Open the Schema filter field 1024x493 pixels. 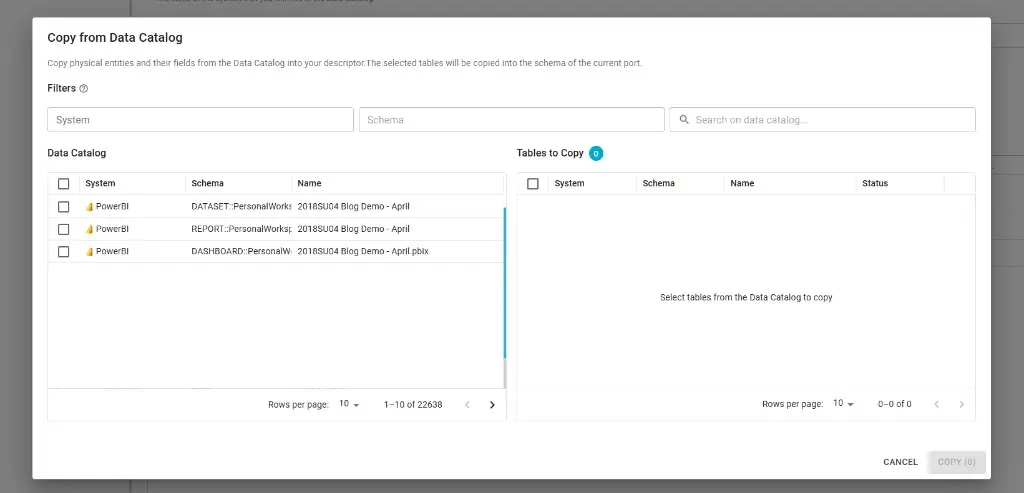(512, 119)
